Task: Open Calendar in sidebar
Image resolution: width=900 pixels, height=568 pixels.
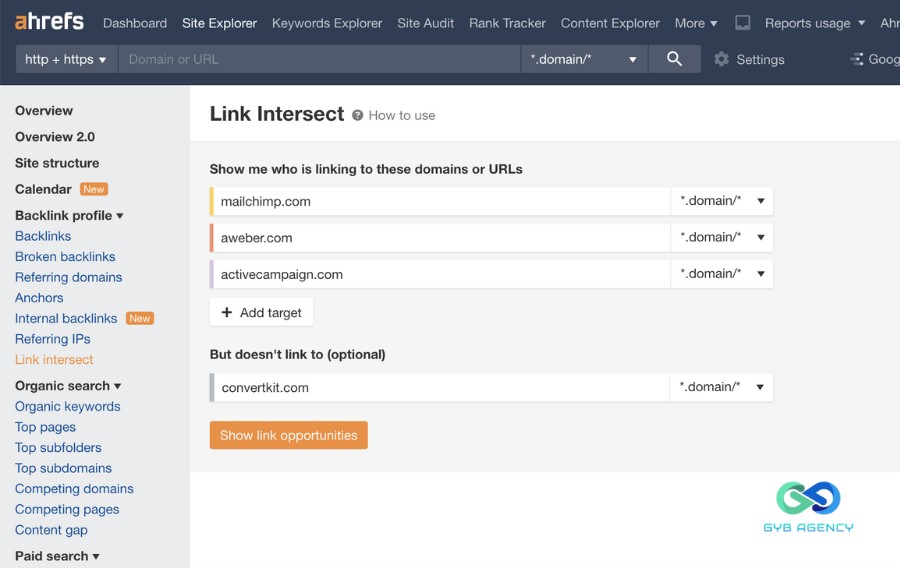Action: click(x=43, y=189)
